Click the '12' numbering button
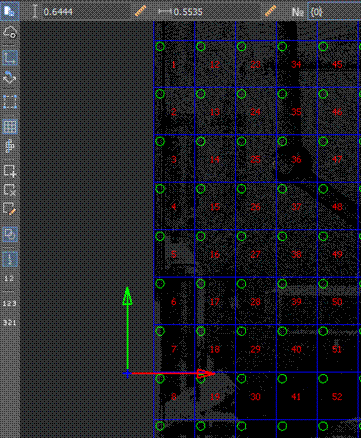 (x=9, y=278)
